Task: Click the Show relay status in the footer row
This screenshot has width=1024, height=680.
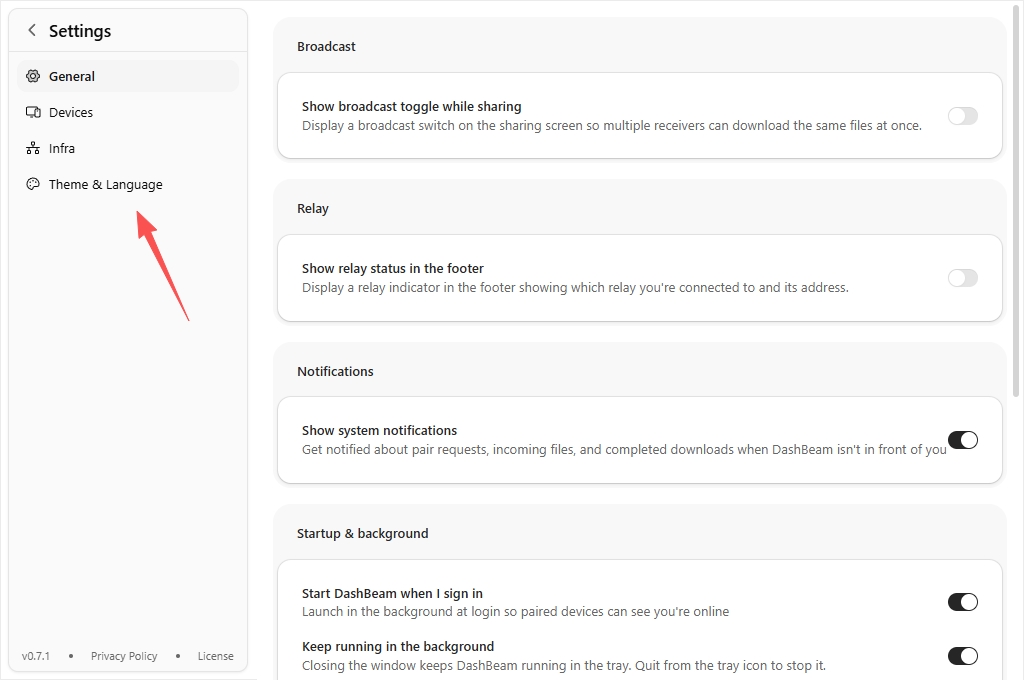Action: pos(639,278)
